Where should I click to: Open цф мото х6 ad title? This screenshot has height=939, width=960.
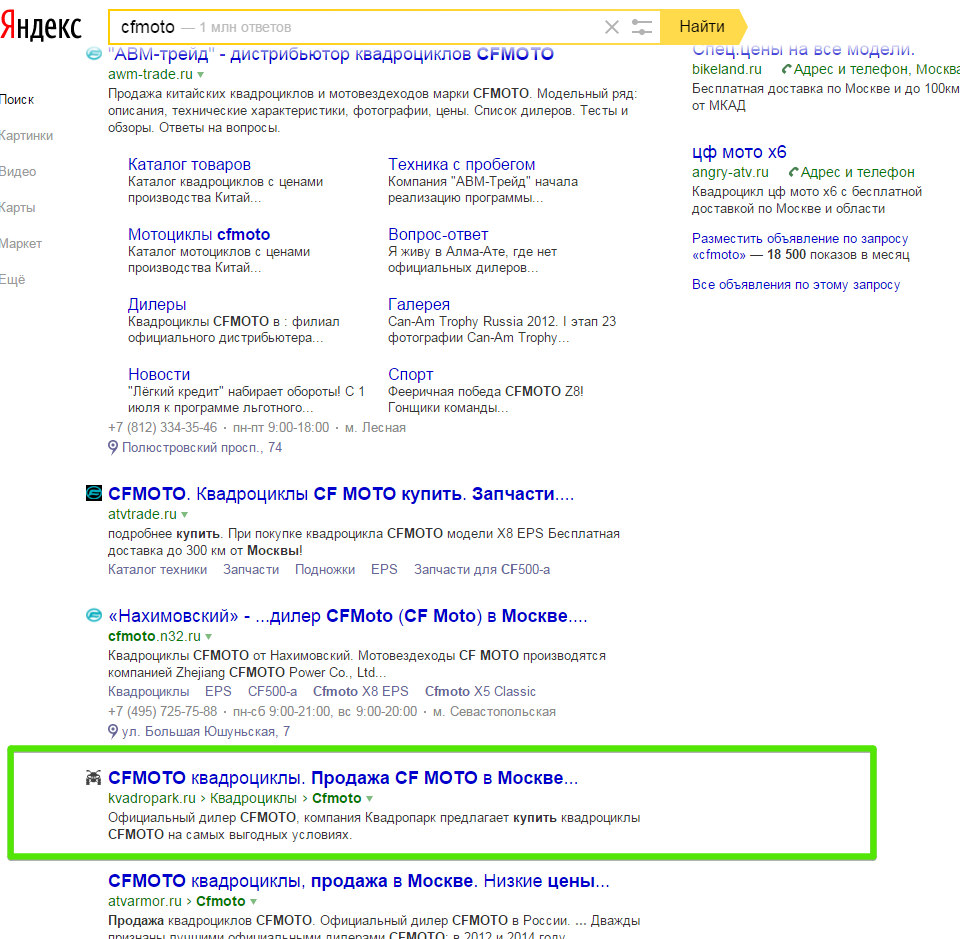[x=739, y=152]
